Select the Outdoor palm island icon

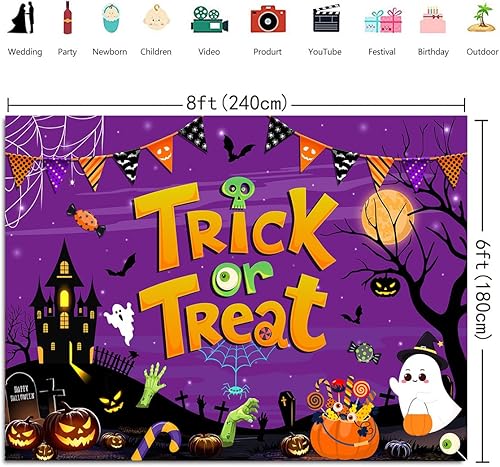[481, 18]
